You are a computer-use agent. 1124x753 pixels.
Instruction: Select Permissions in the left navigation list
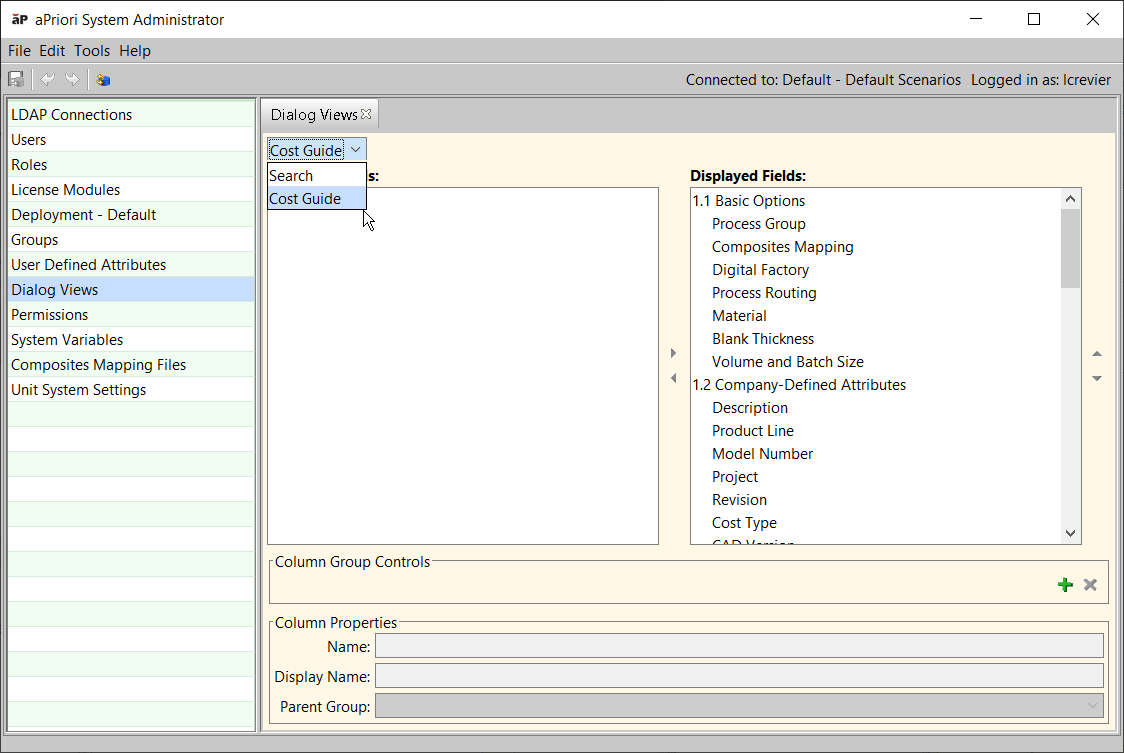pyautogui.click(x=50, y=315)
